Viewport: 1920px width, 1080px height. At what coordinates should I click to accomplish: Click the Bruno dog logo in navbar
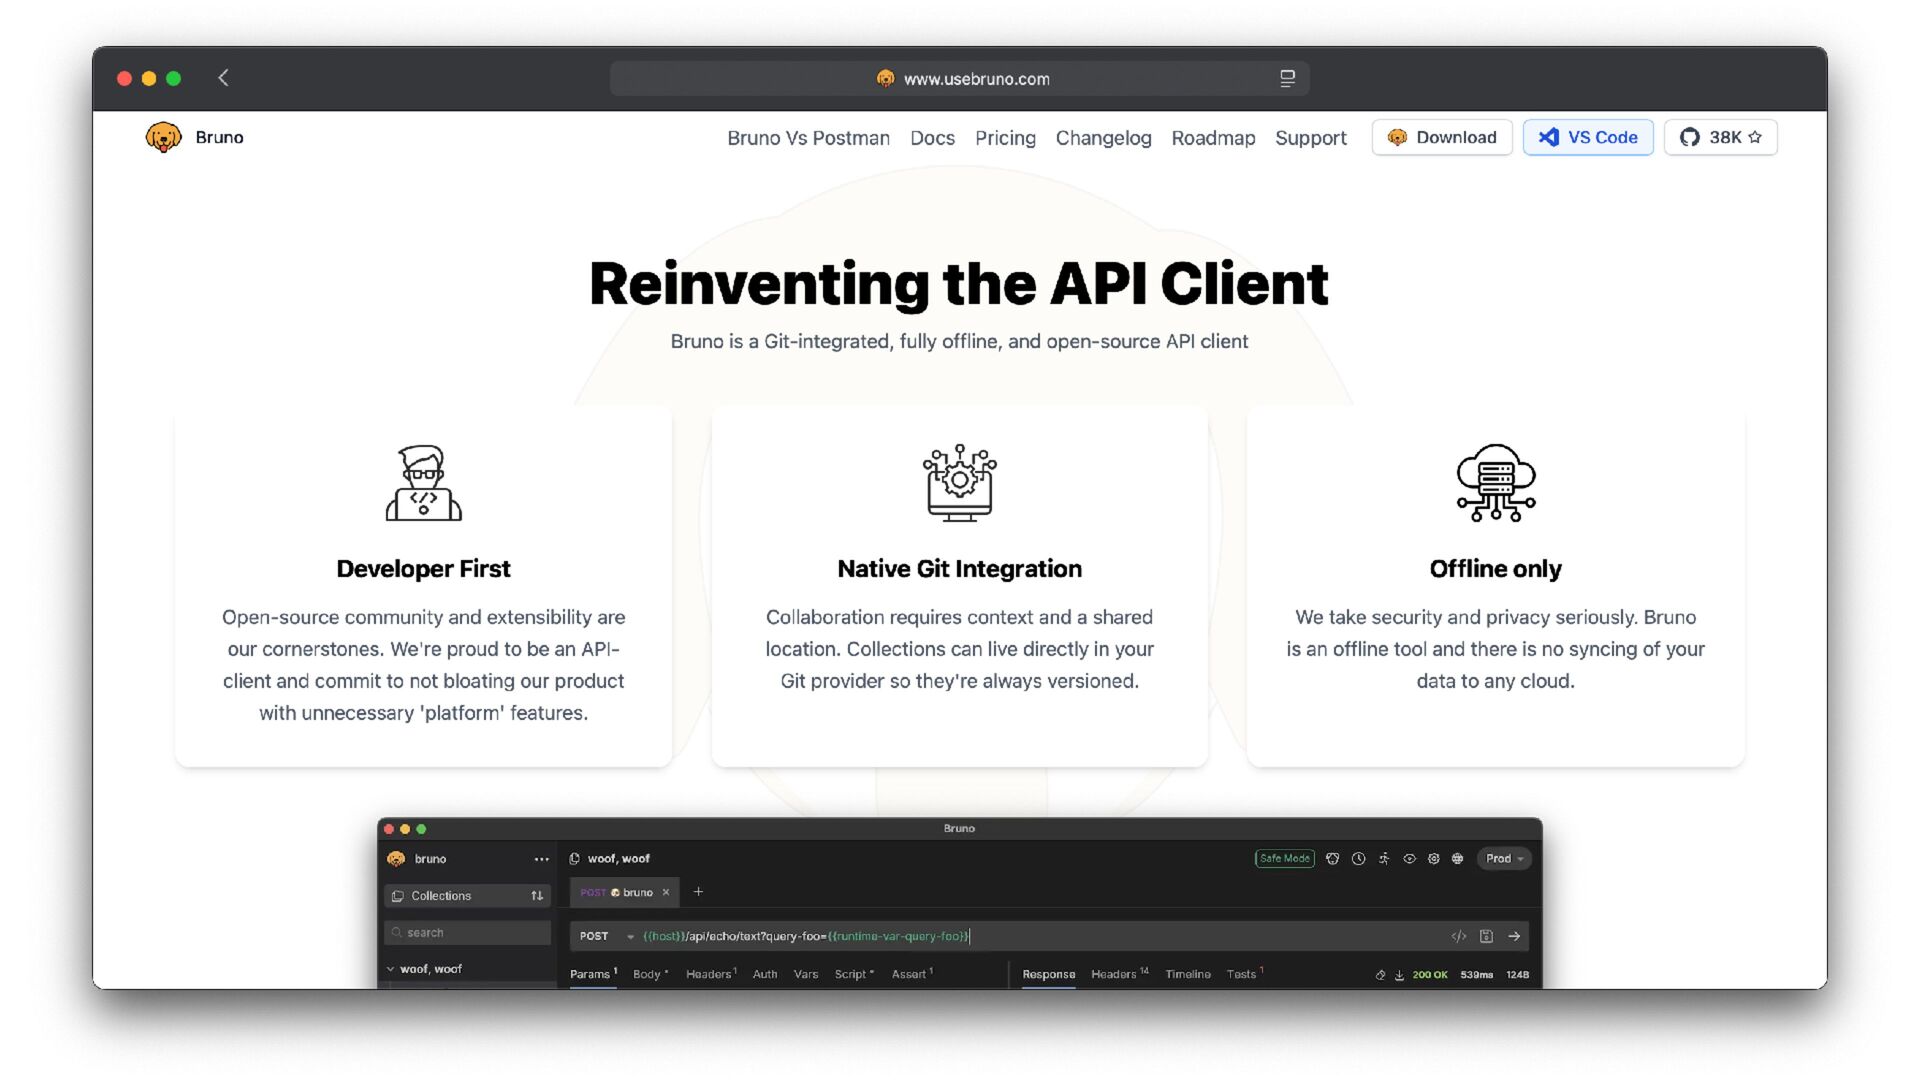tap(163, 137)
